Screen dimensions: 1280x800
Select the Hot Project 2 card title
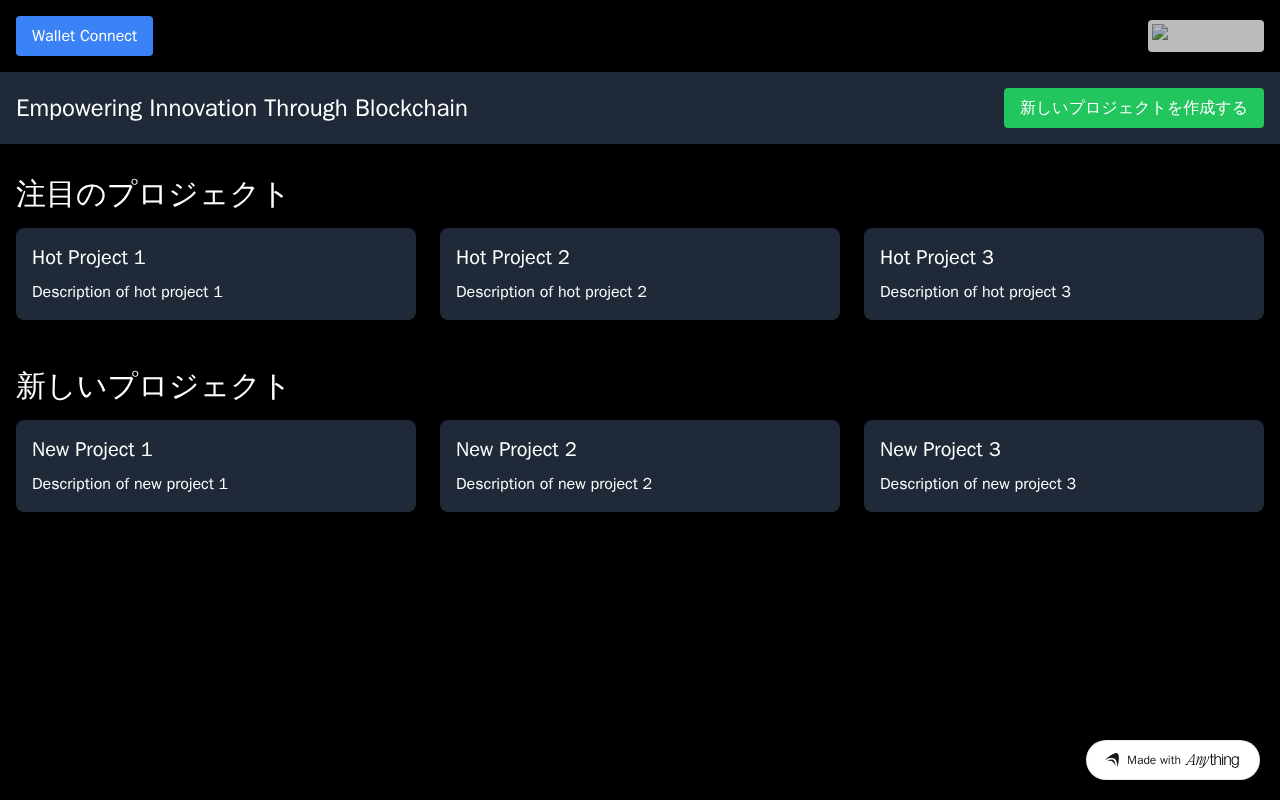513,257
